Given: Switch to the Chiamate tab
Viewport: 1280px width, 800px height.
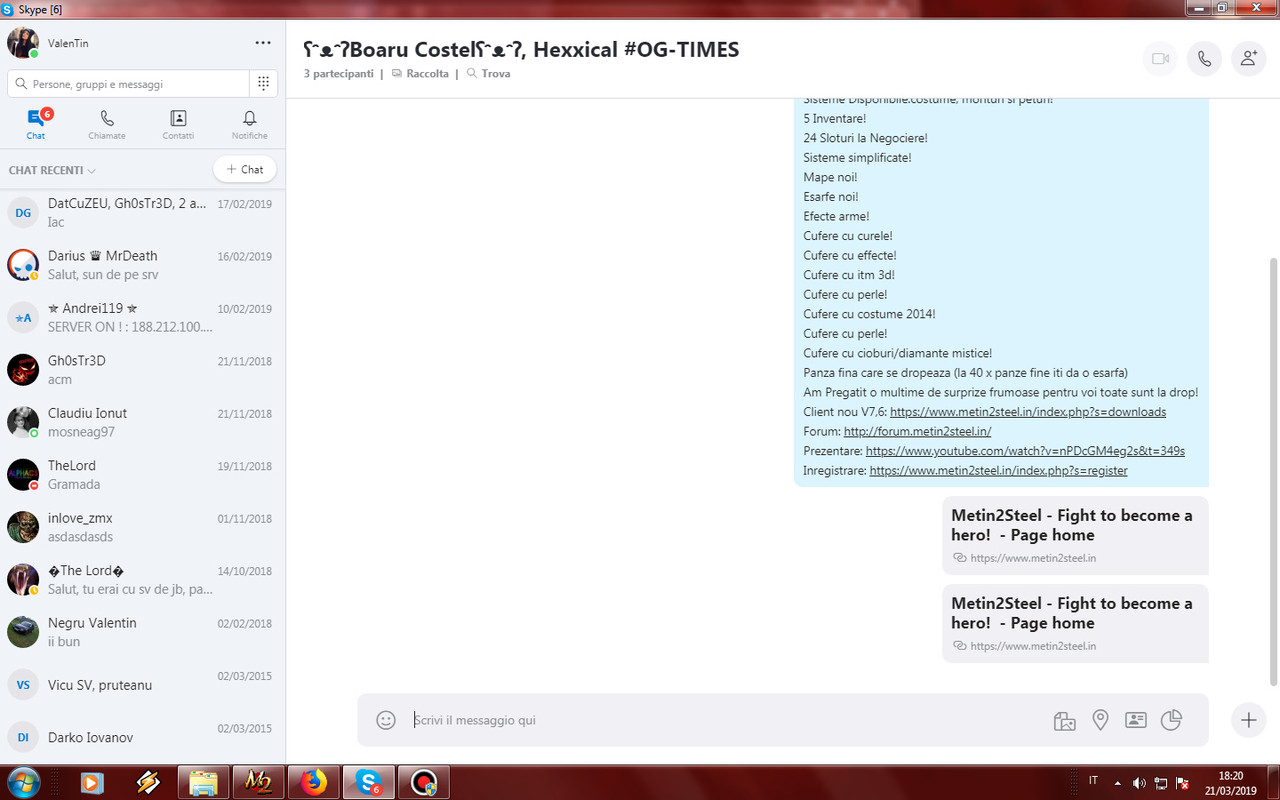Looking at the screenshot, I should pyautogui.click(x=107, y=125).
